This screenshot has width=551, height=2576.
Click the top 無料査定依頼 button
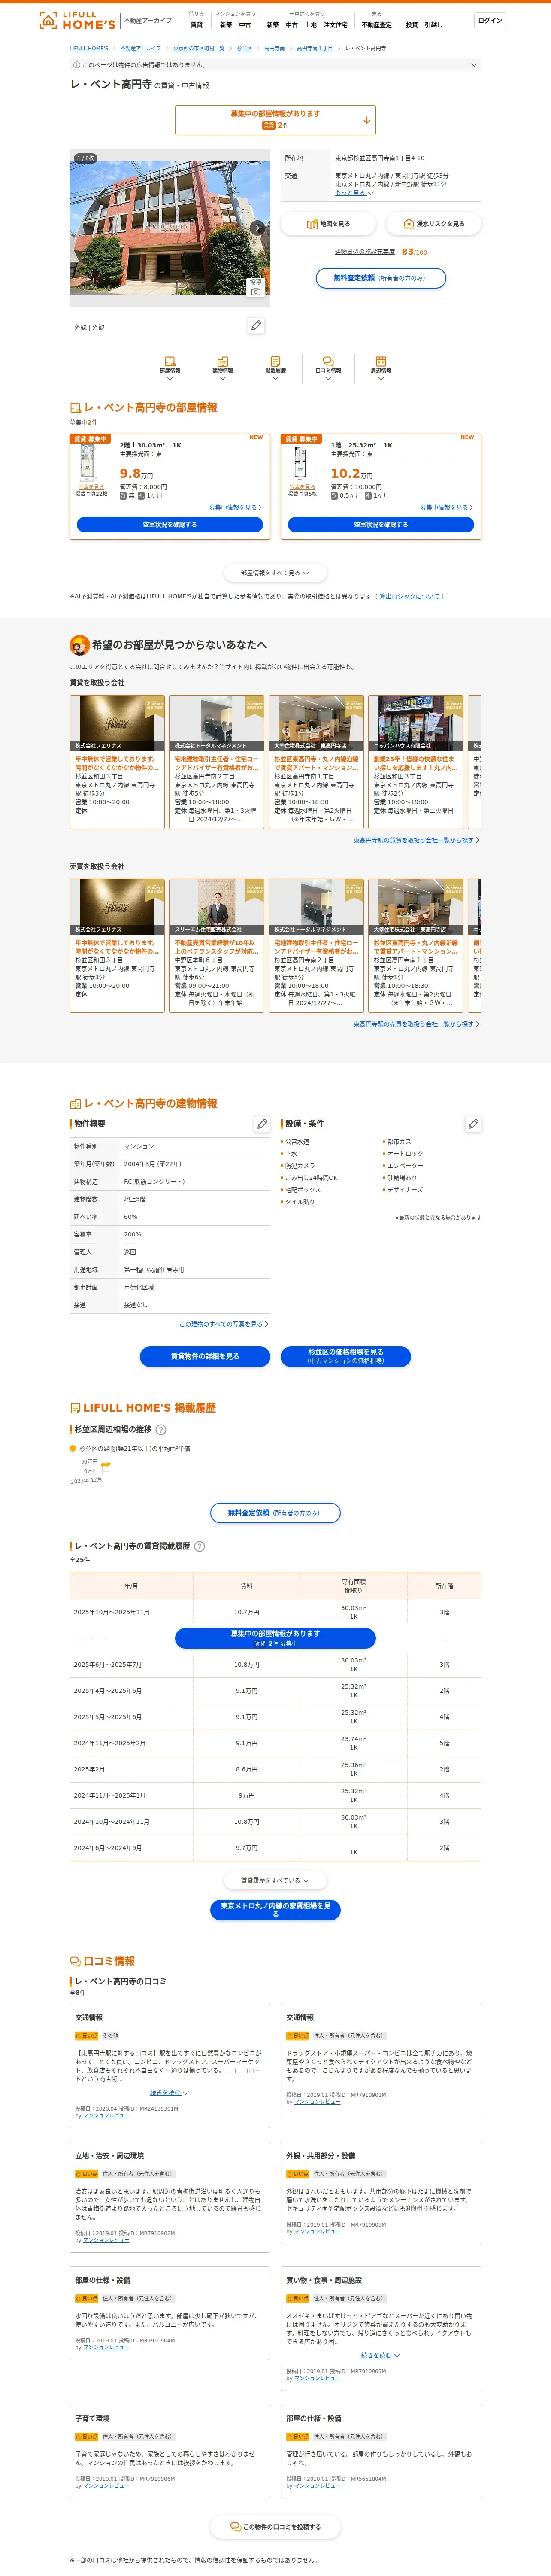click(380, 278)
